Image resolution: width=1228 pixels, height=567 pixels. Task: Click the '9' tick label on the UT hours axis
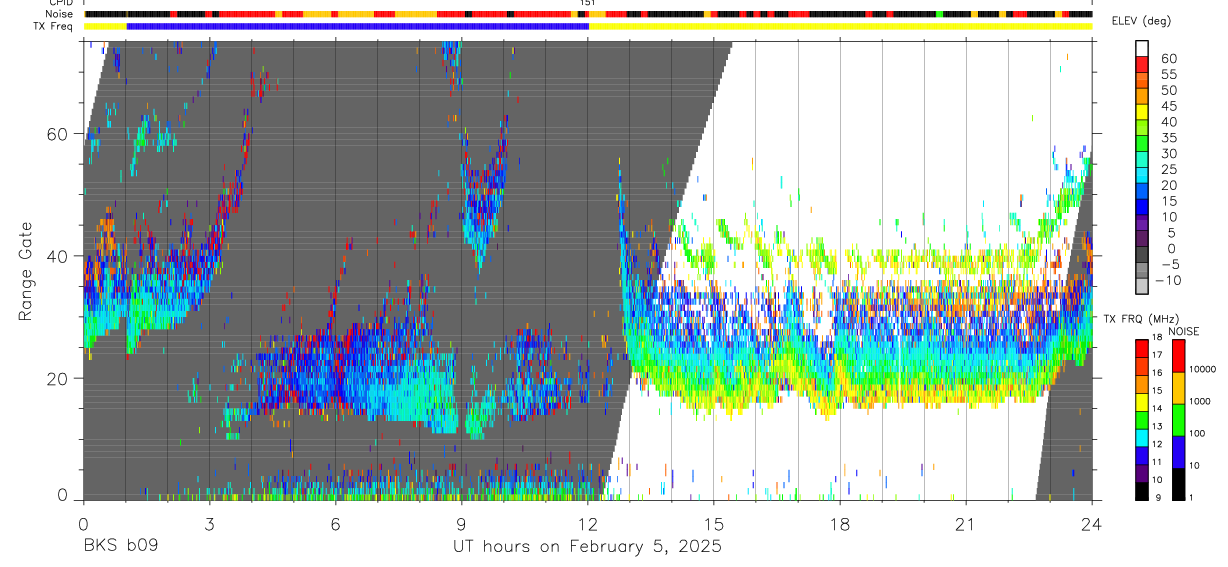tap(461, 524)
